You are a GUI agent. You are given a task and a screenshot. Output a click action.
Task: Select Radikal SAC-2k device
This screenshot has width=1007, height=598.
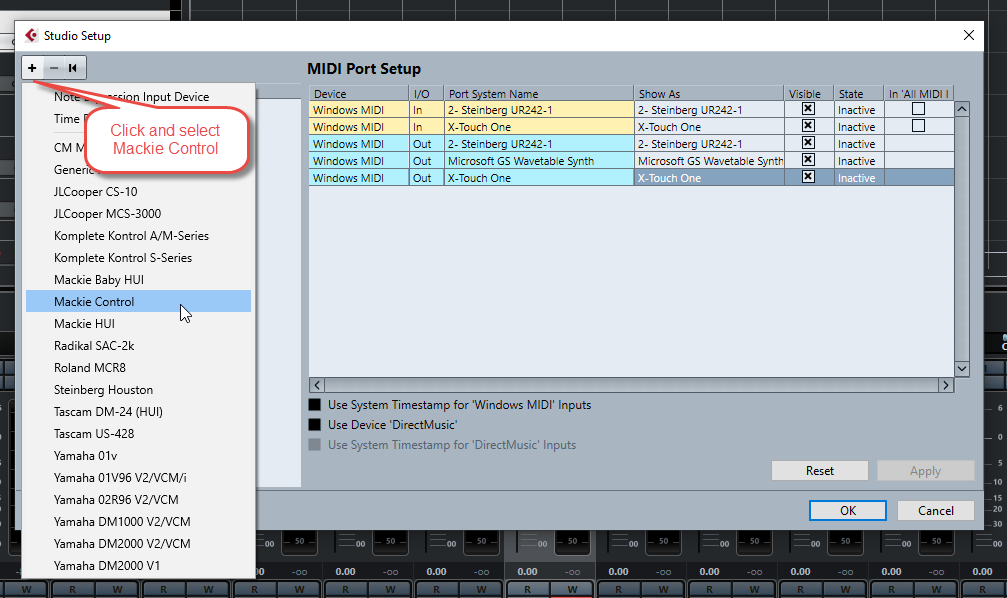tap(138, 346)
